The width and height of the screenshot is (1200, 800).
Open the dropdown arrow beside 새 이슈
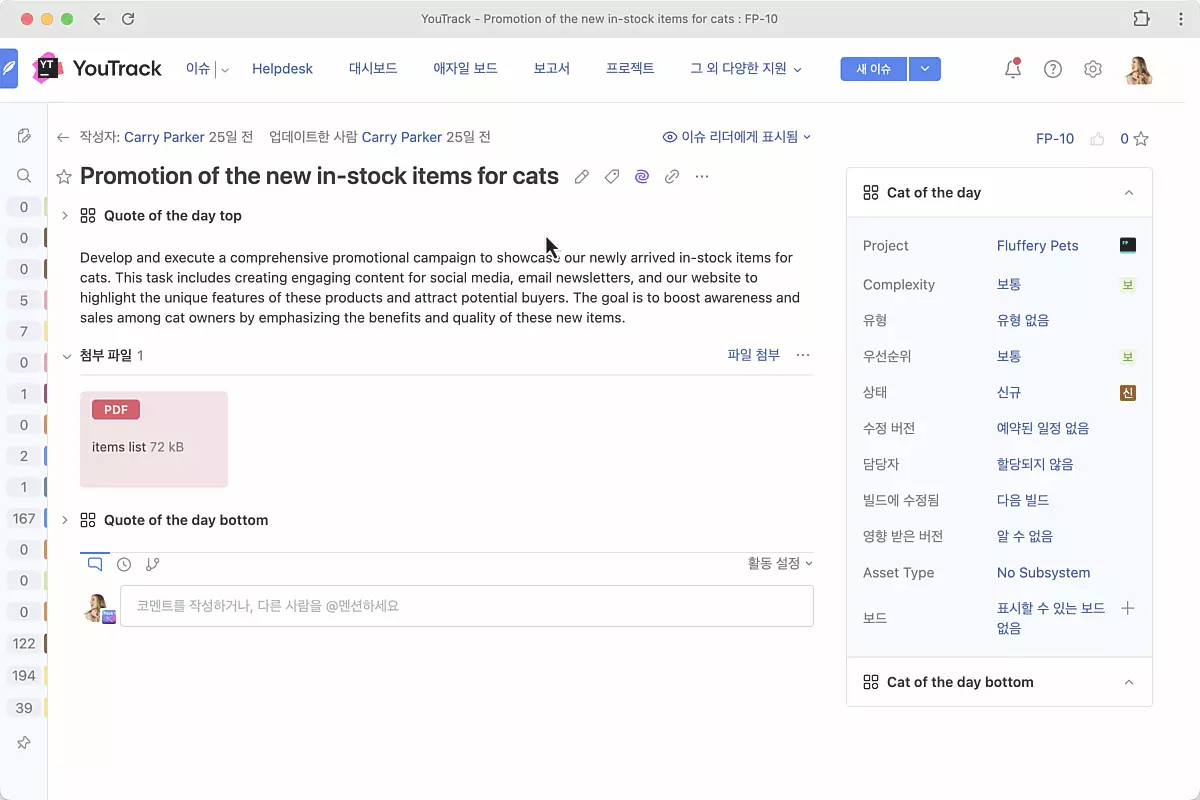925,69
